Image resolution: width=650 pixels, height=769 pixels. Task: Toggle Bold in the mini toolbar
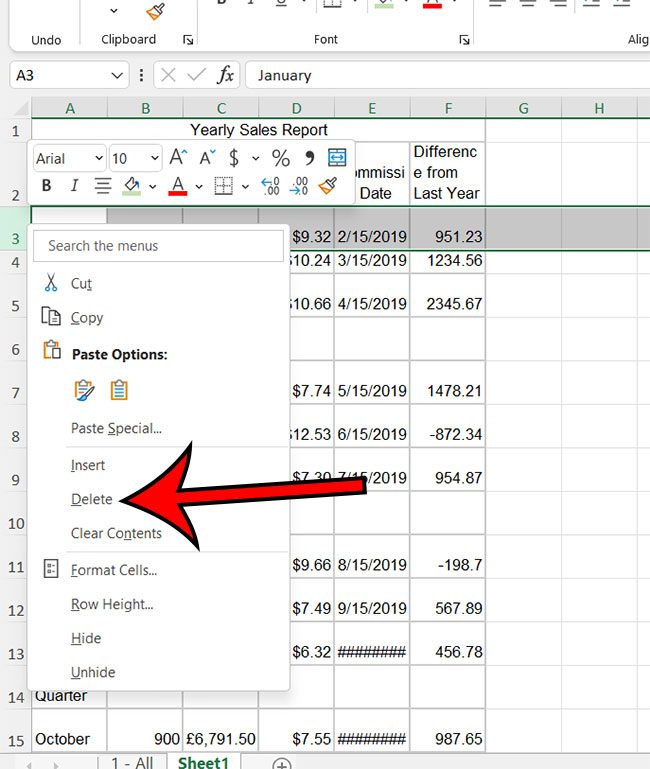click(x=46, y=186)
